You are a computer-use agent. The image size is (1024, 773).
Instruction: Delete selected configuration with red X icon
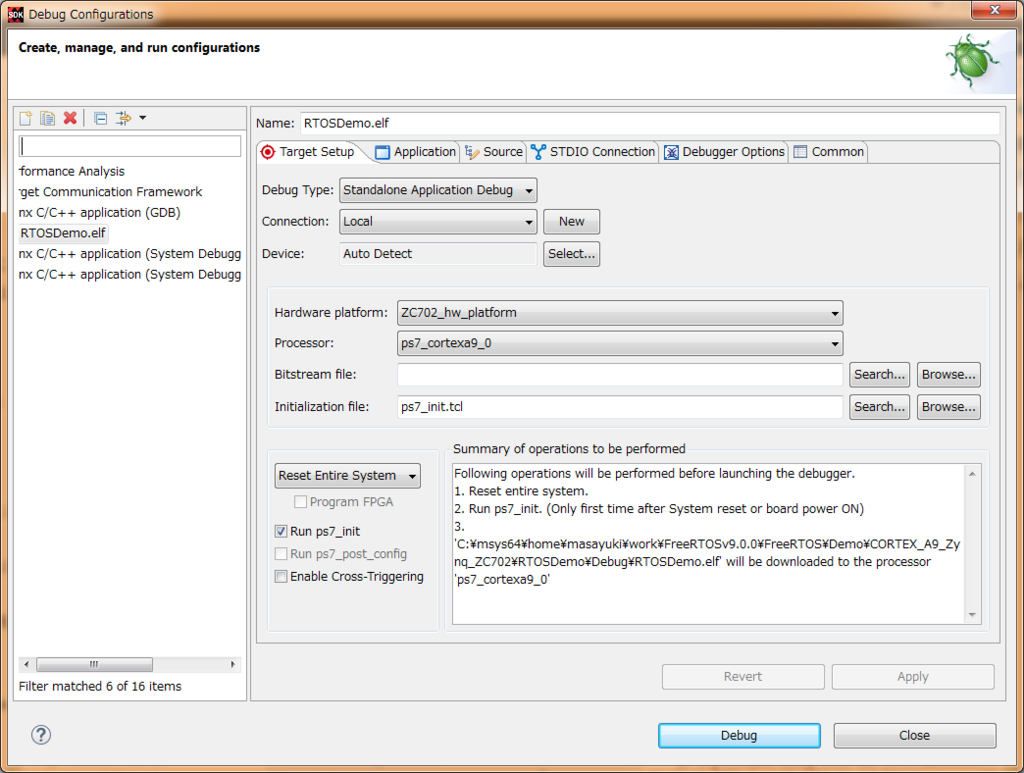click(x=70, y=118)
